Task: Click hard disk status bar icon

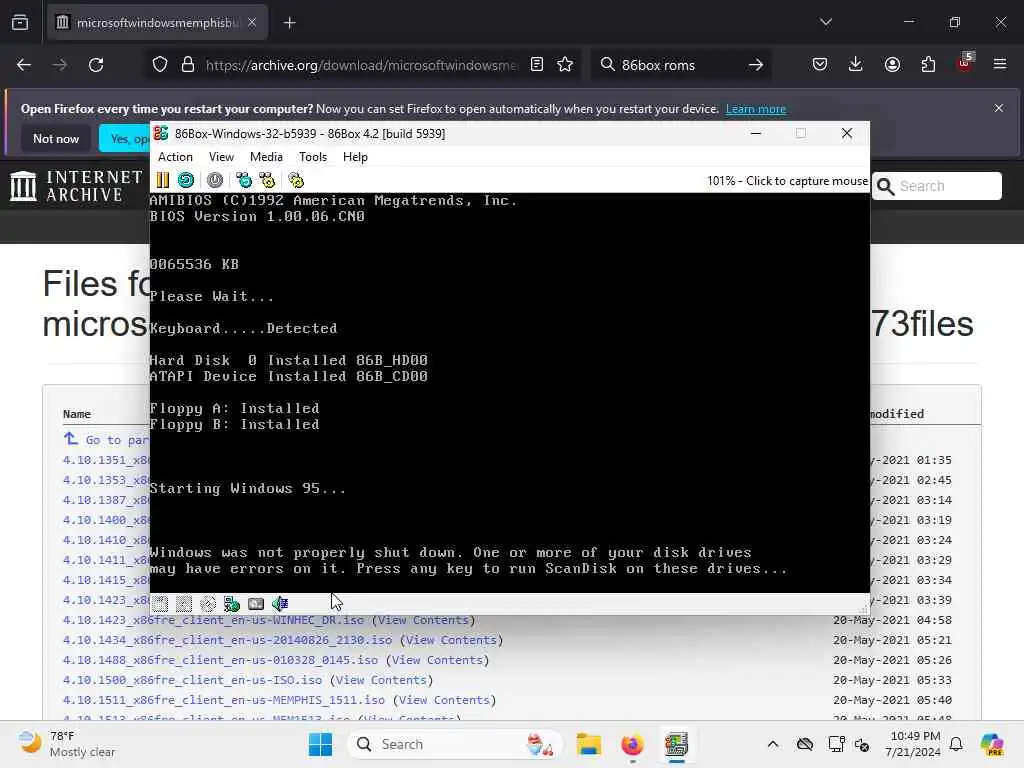Action: coord(232,604)
